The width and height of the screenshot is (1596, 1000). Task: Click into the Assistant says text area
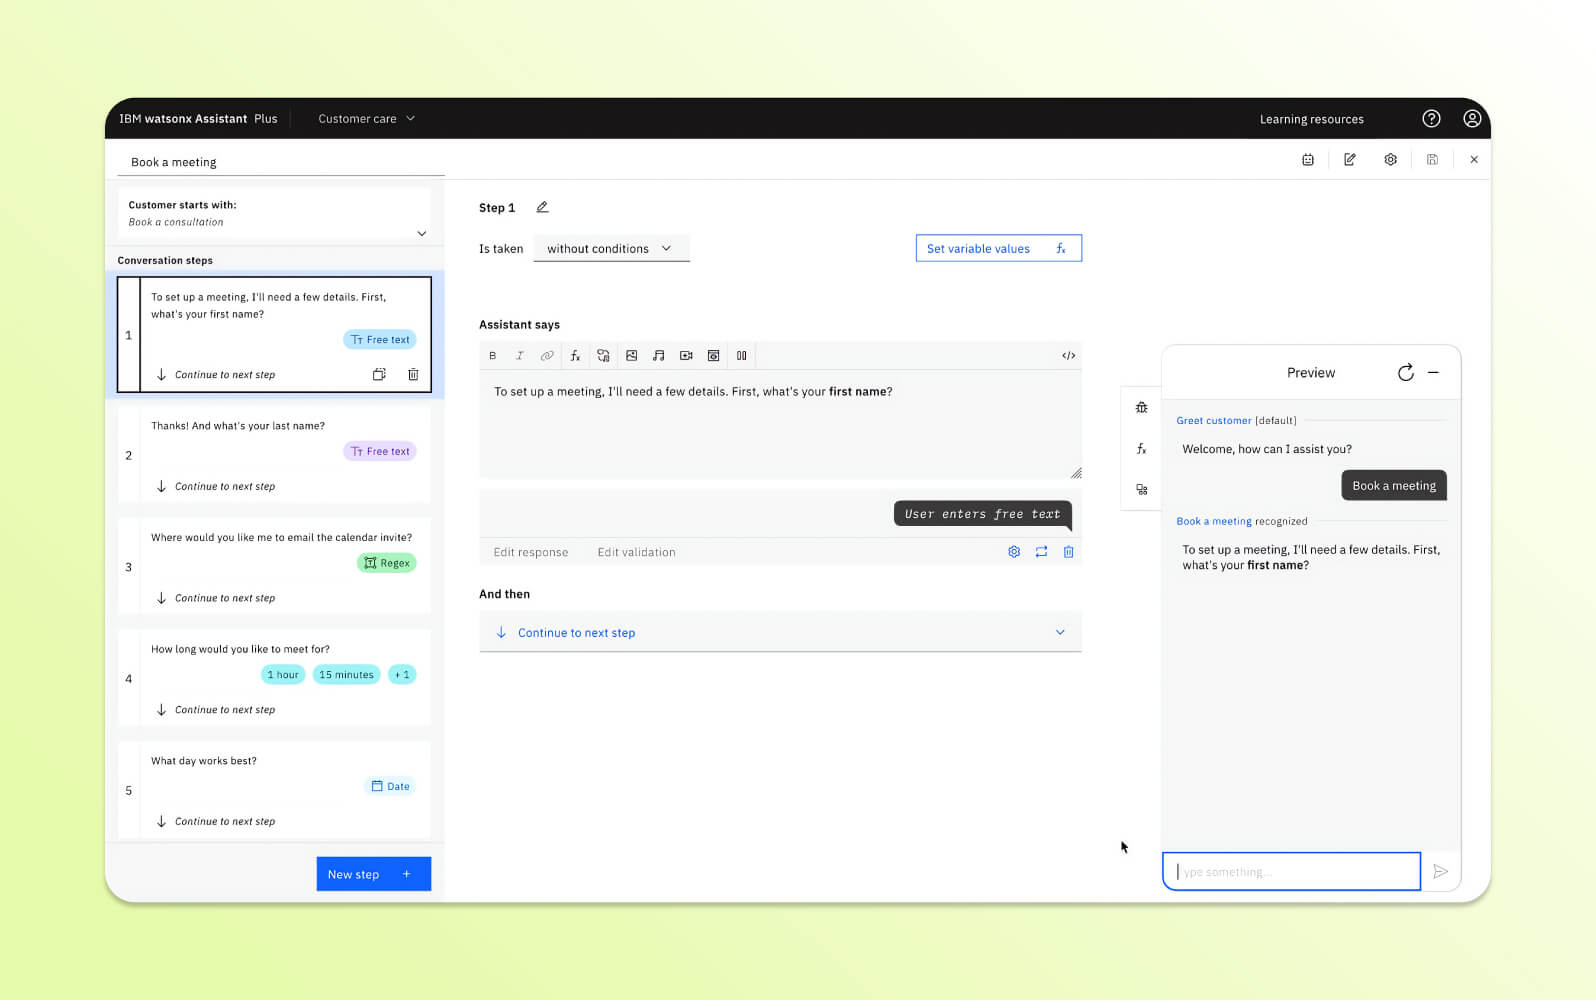(780, 424)
